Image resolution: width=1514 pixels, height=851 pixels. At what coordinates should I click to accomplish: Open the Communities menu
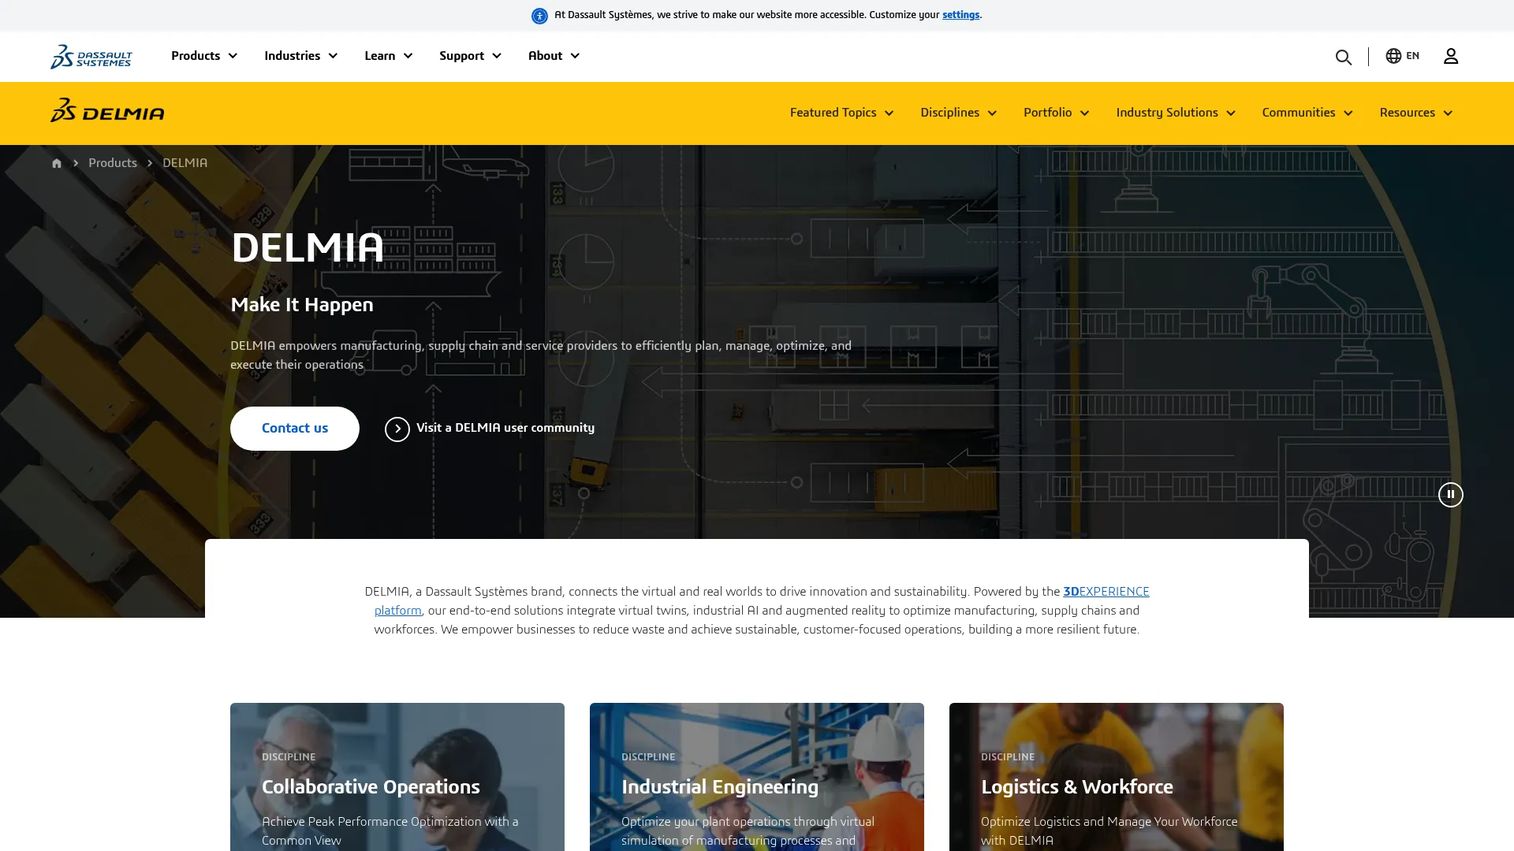pos(1307,113)
